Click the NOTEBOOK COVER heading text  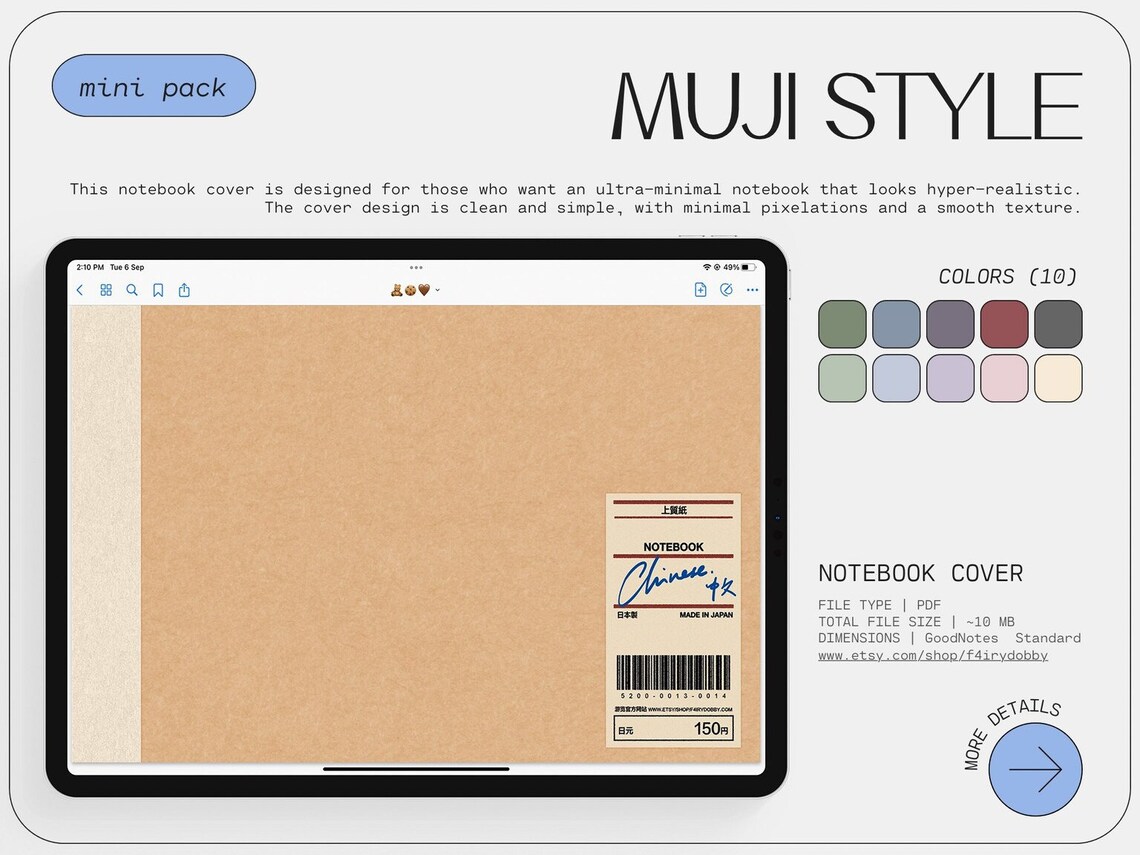tap(921, 573)
